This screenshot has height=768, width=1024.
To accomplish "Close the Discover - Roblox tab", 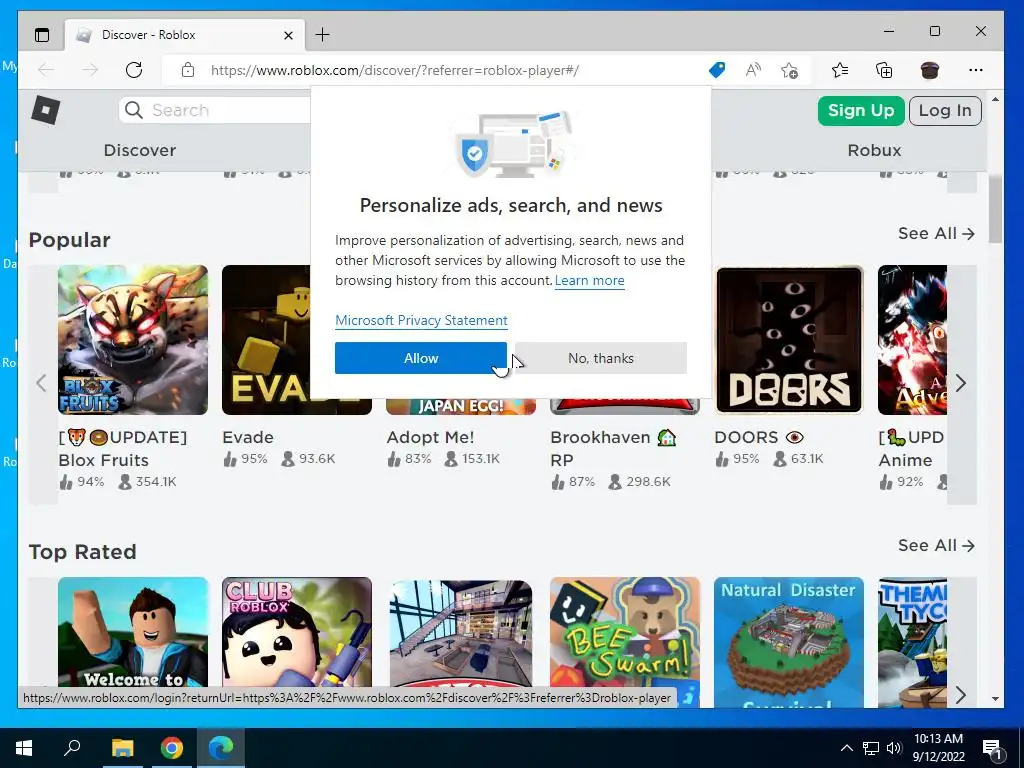I will 288,35.
